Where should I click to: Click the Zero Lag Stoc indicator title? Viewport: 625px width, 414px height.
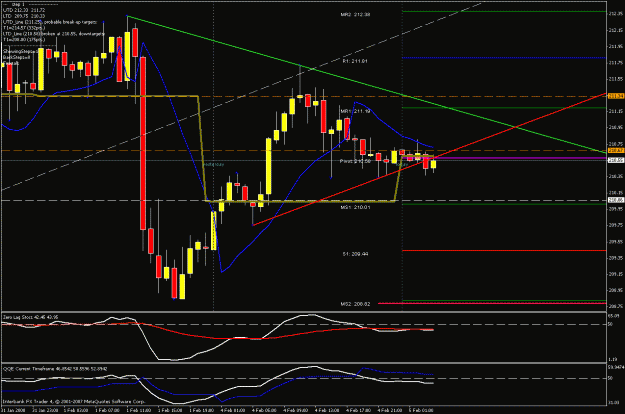coord(31,317)
